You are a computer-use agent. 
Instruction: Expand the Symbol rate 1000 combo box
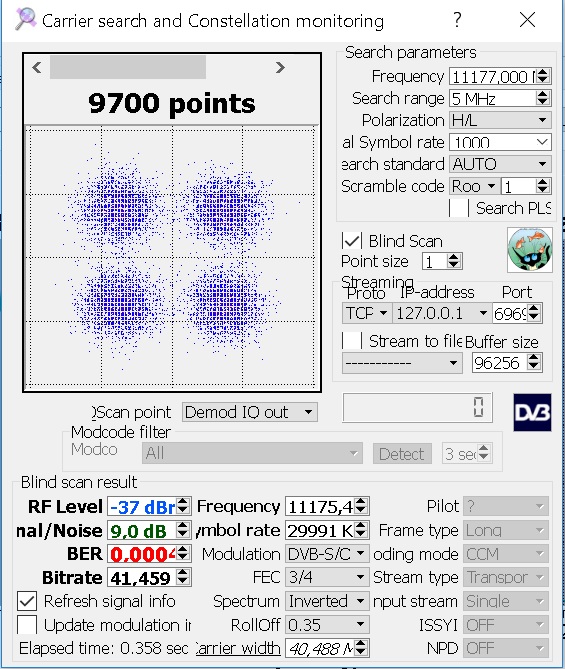click(x=500, y=142)
